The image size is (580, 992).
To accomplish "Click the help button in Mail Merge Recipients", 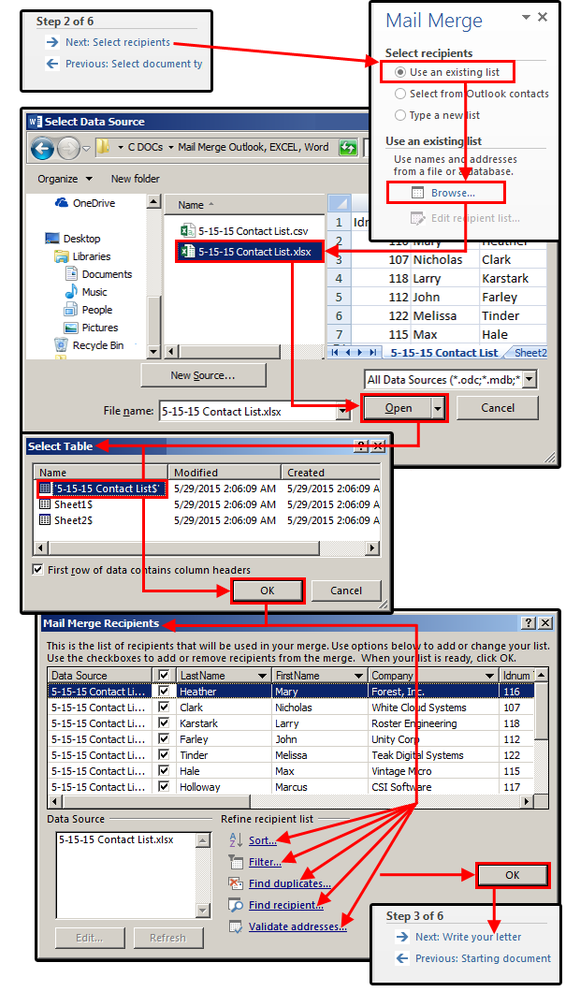I will (529, 623).
